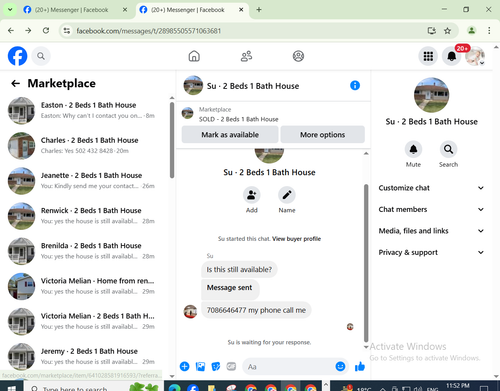500x391 pixels.
Task: Click the conversation list scrollbar
Action: pyautogui.click(x=172, y=140)
